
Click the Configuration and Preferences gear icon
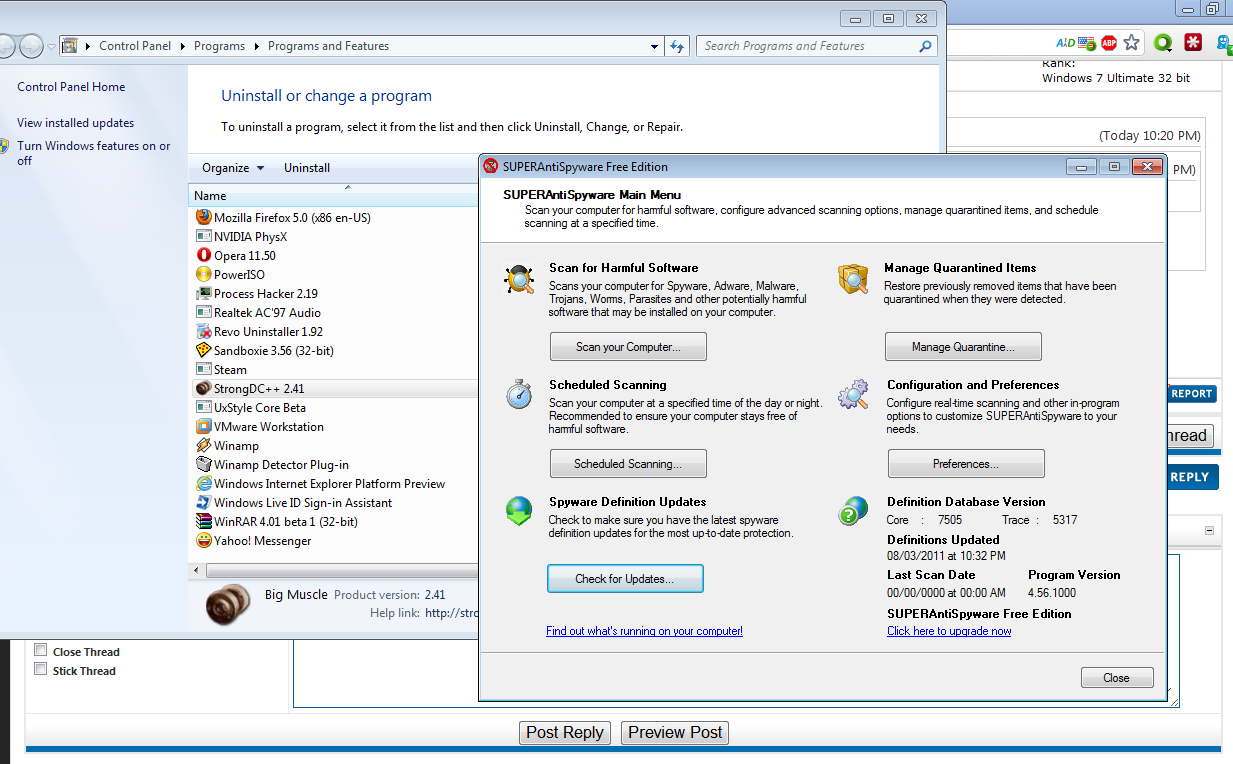coord(853,395)
